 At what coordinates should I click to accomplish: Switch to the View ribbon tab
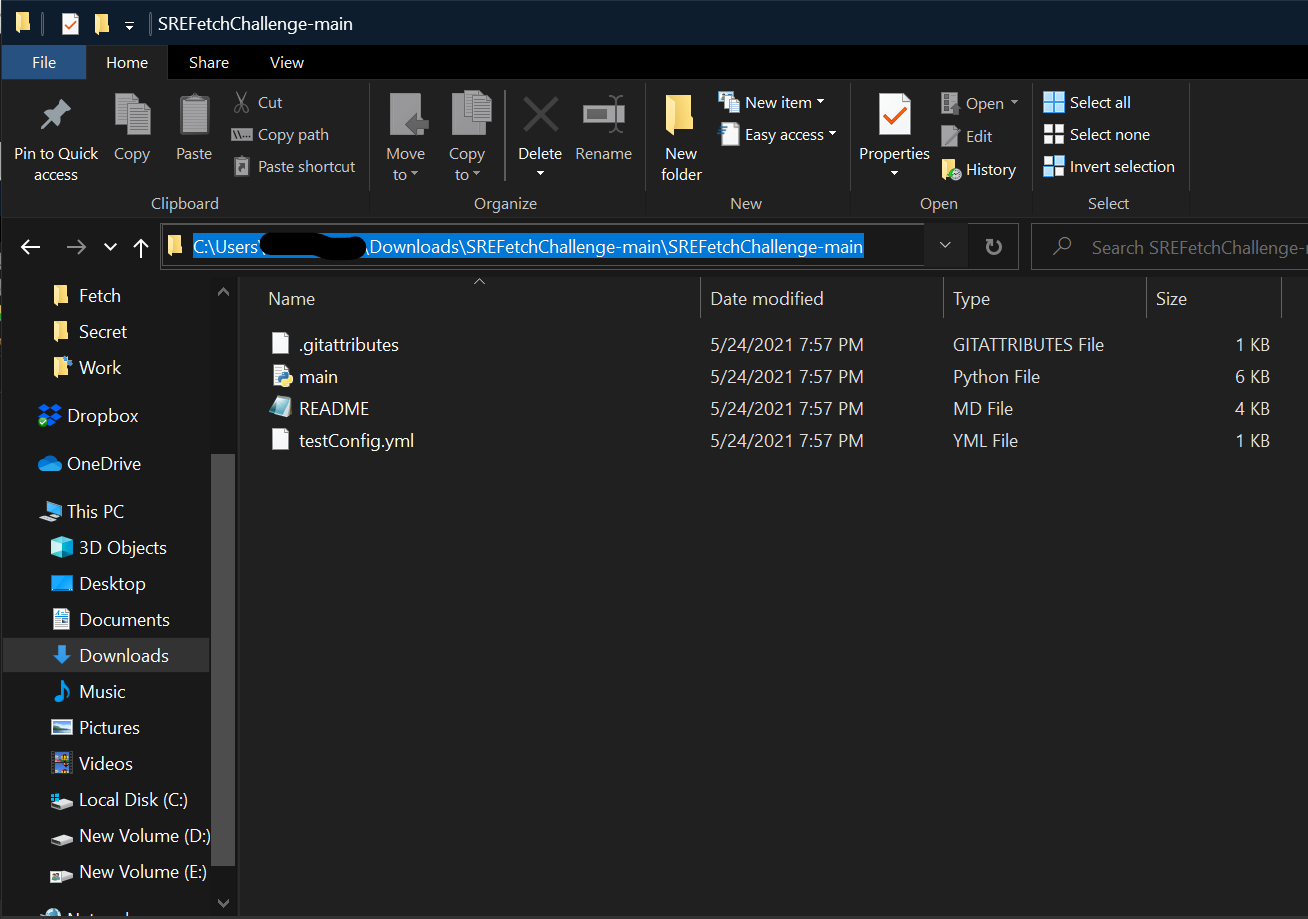(x=287, y=62)
